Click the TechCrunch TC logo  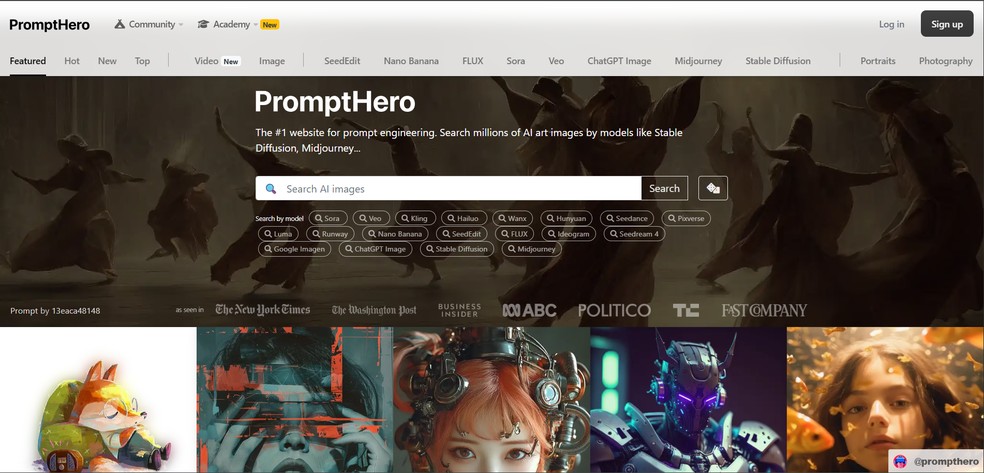[x=686, y=310]
